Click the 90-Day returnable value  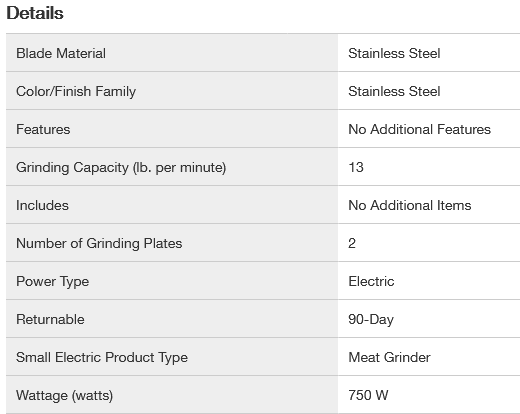click(x=371, y=320)
